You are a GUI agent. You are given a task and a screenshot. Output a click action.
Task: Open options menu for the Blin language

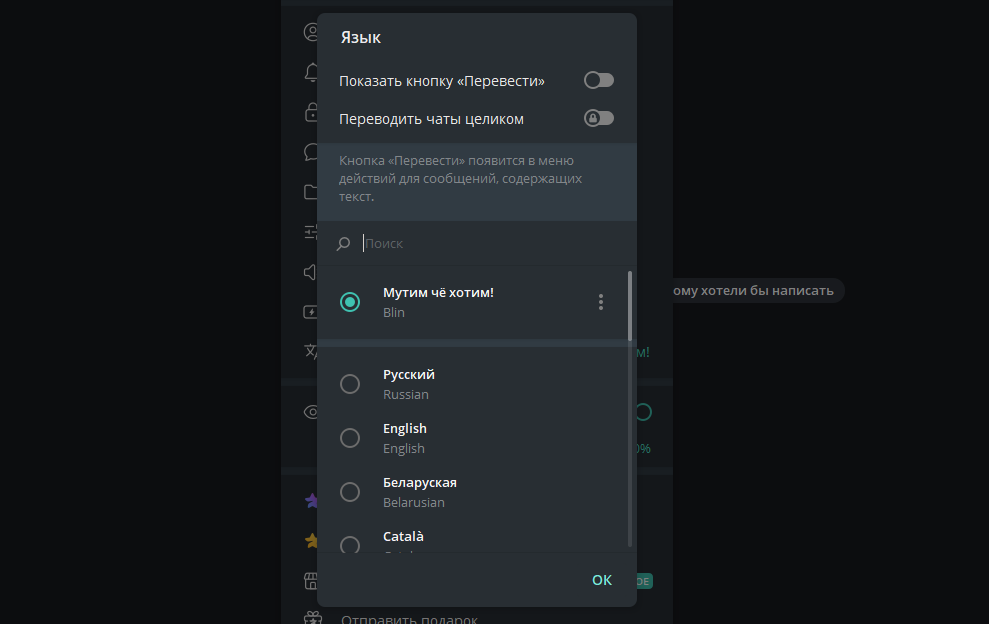click(x=601, y=302)
